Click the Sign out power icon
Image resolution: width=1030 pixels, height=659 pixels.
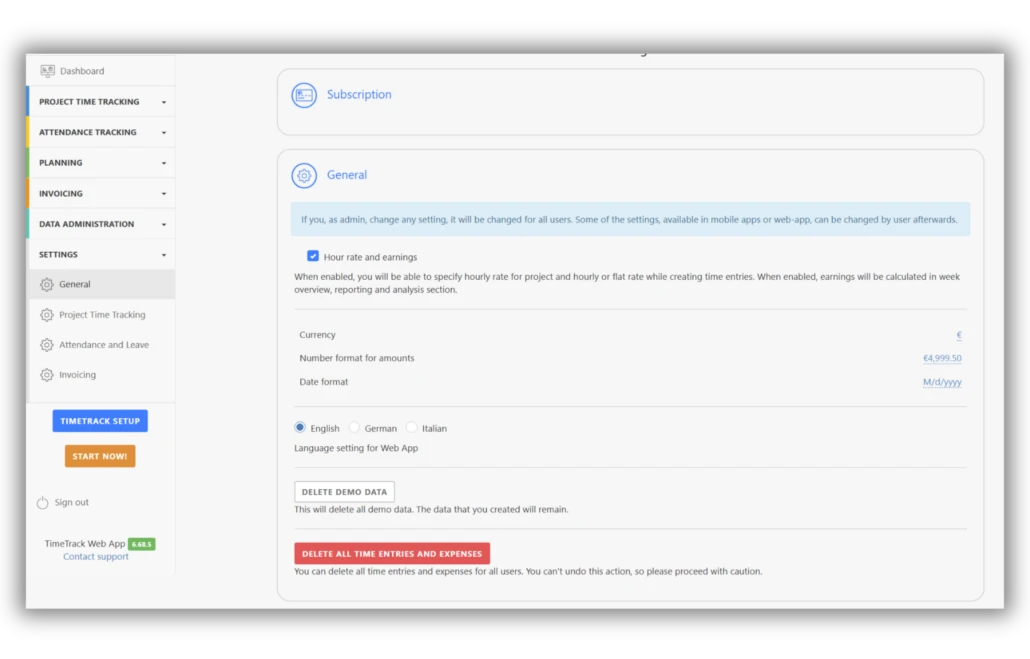[x=42, y=503]
